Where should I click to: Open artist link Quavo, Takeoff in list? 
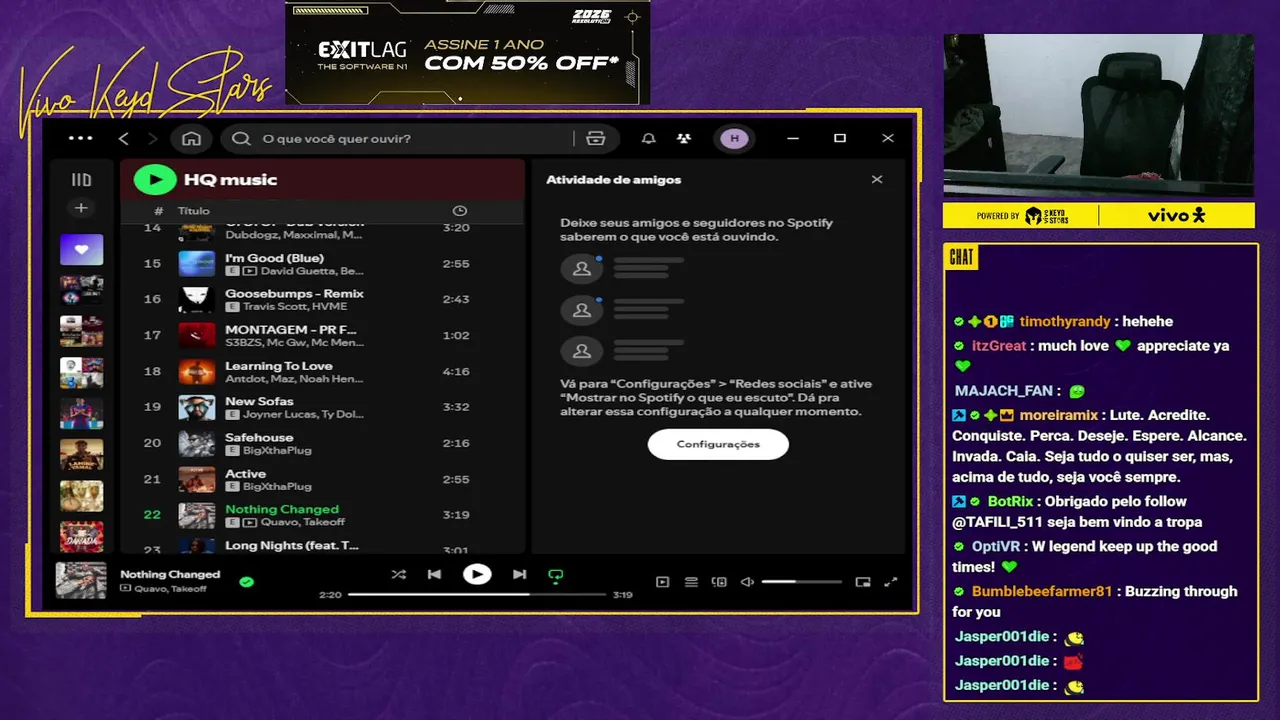coord(301,522)
